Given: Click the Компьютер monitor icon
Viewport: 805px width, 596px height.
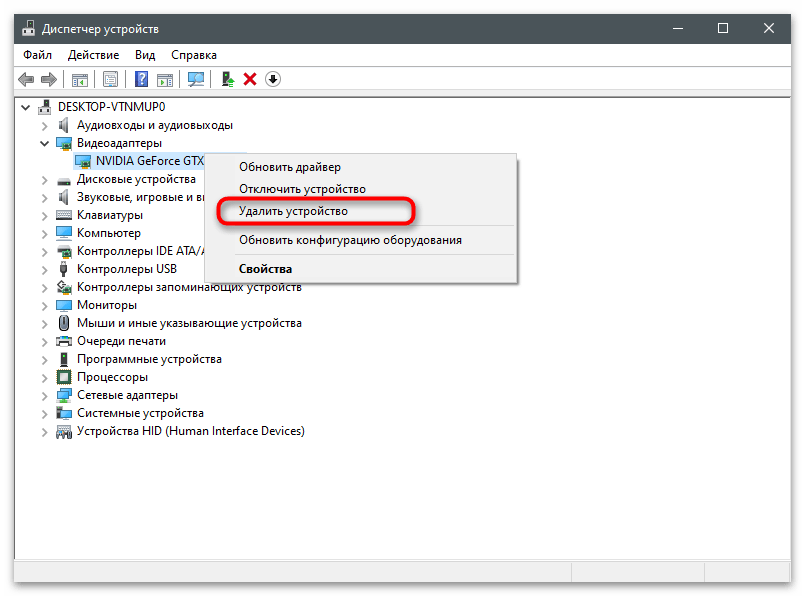Looking at the screenshot, I should tap(64, 233).
